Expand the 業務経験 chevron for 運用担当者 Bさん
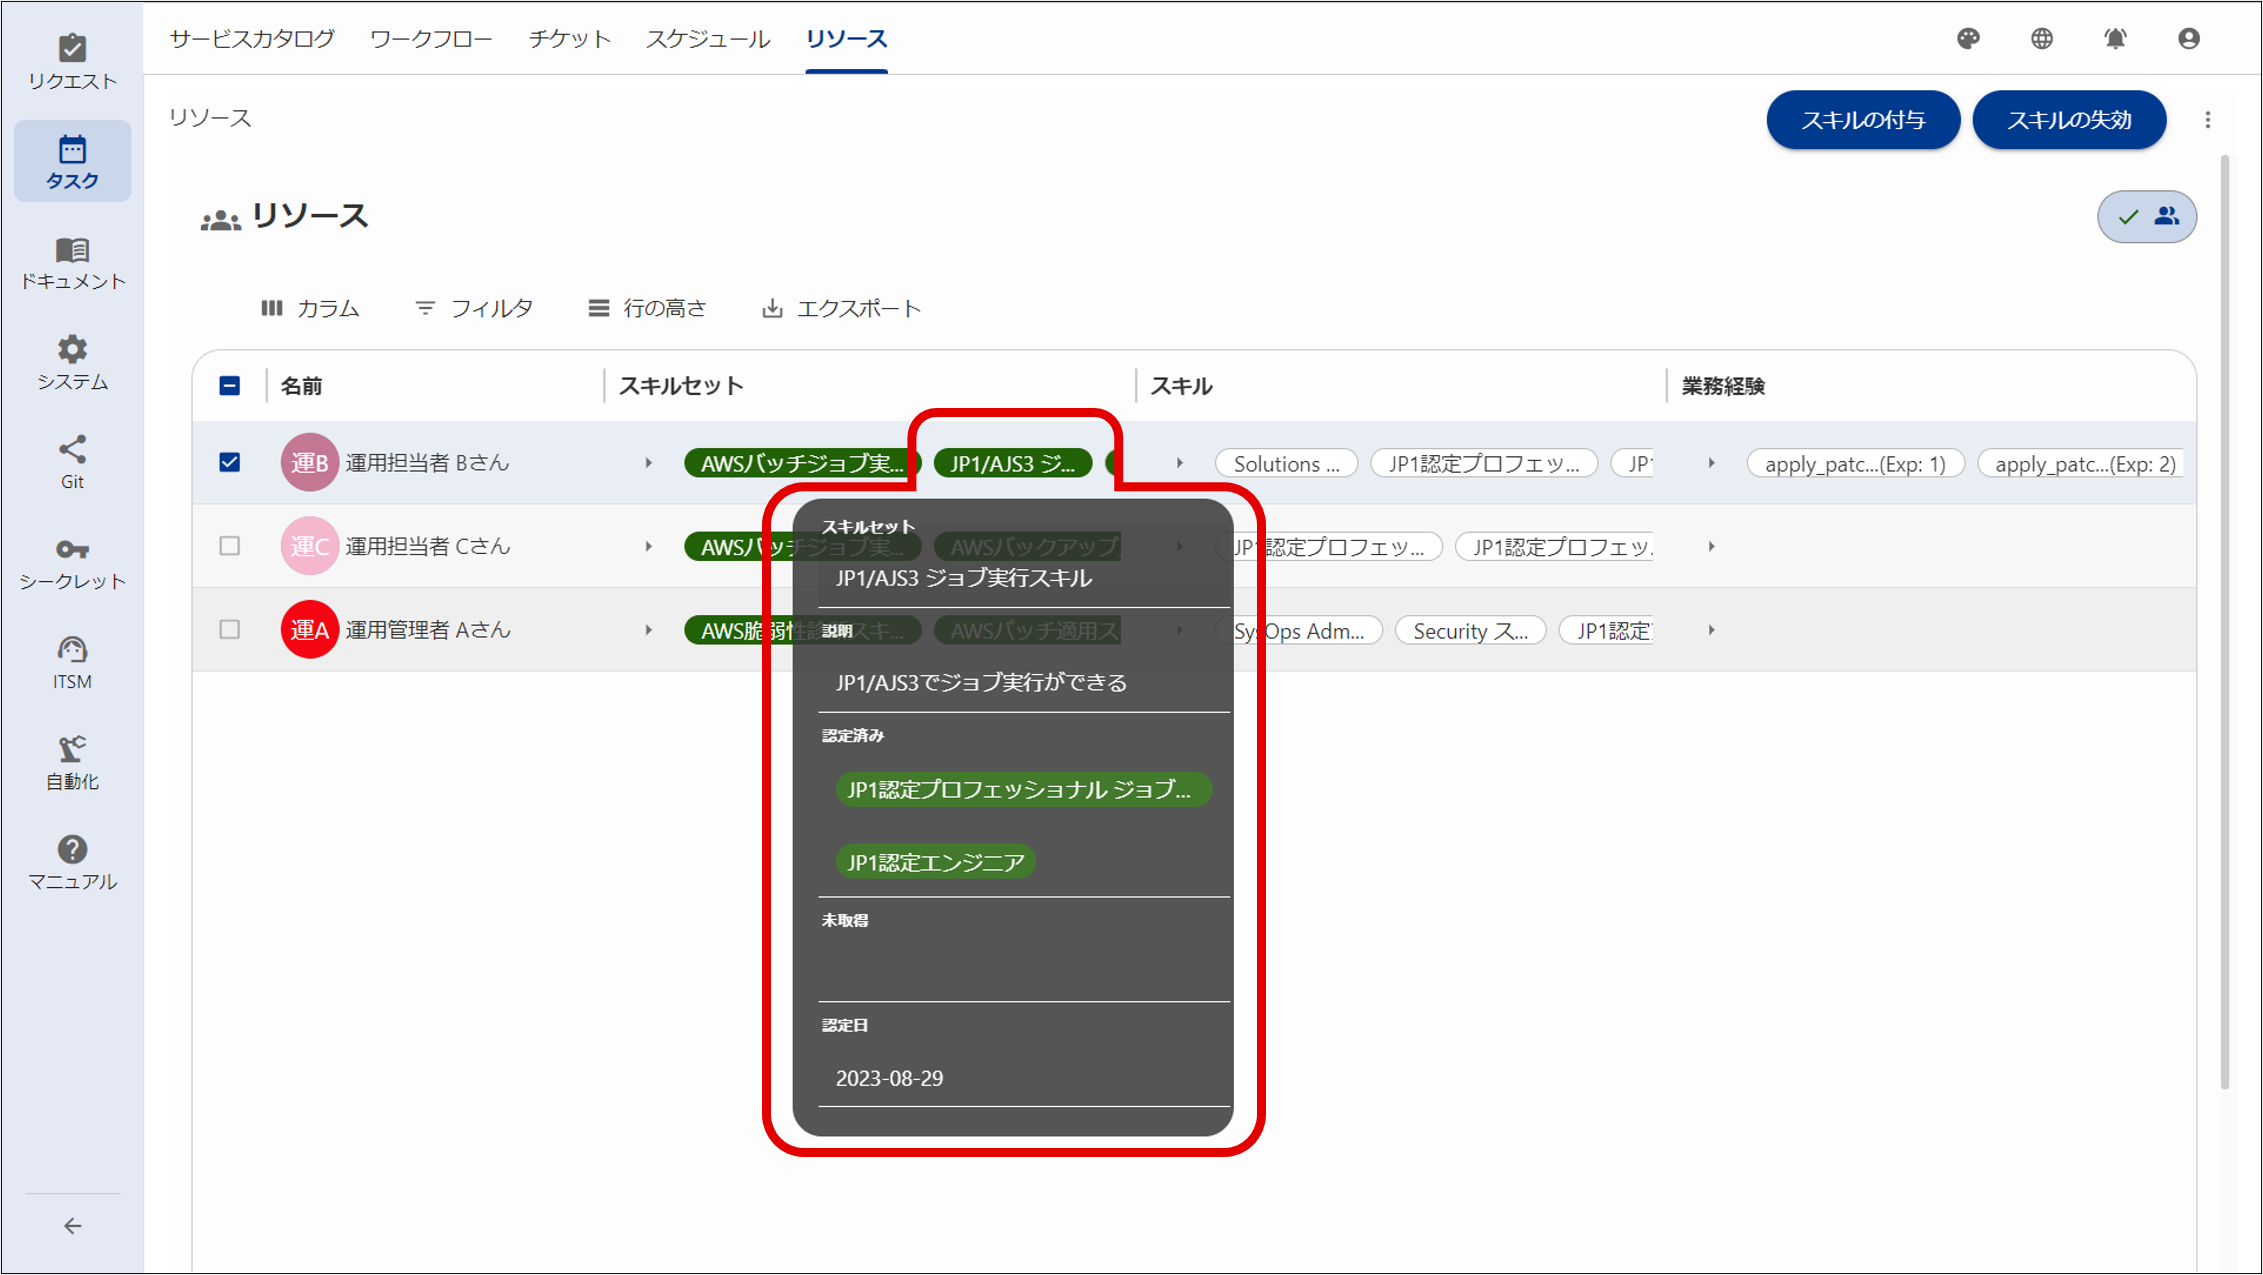Screen dimensions: 2263x1275 click(x=1712, y=462)
